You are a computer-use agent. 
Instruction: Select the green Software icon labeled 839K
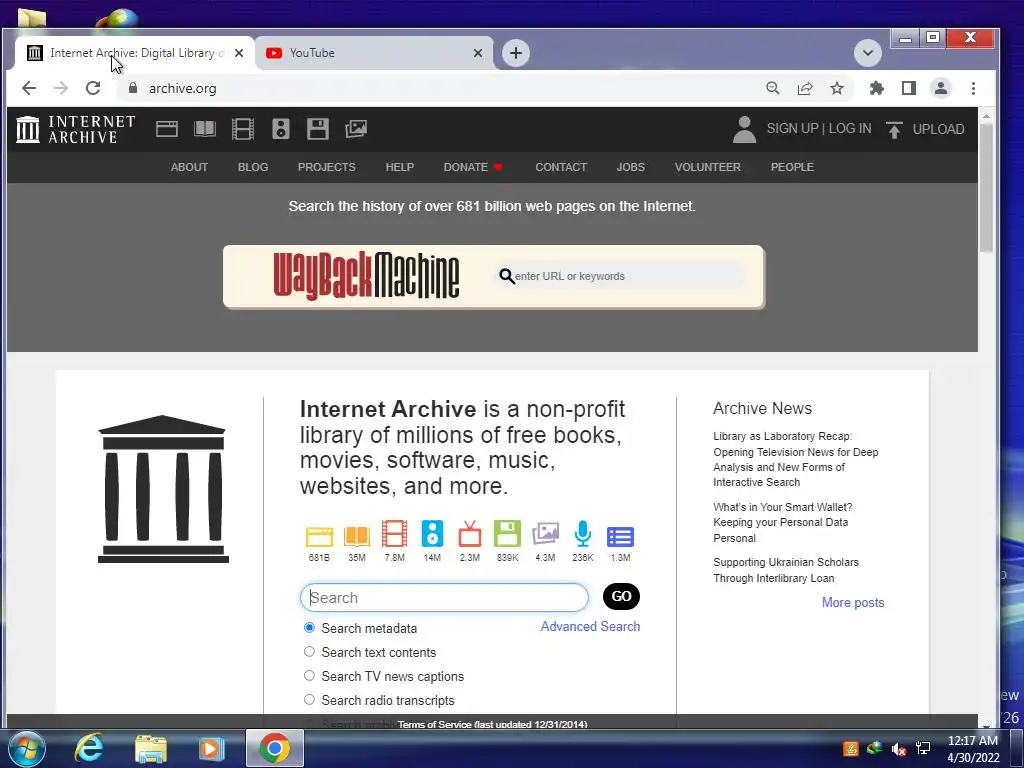(507, 534)
